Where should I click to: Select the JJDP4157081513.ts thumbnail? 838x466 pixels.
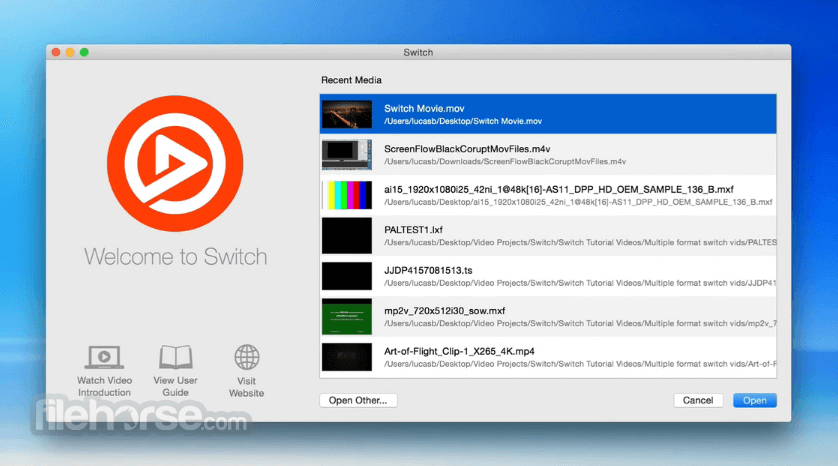(347, 276)
